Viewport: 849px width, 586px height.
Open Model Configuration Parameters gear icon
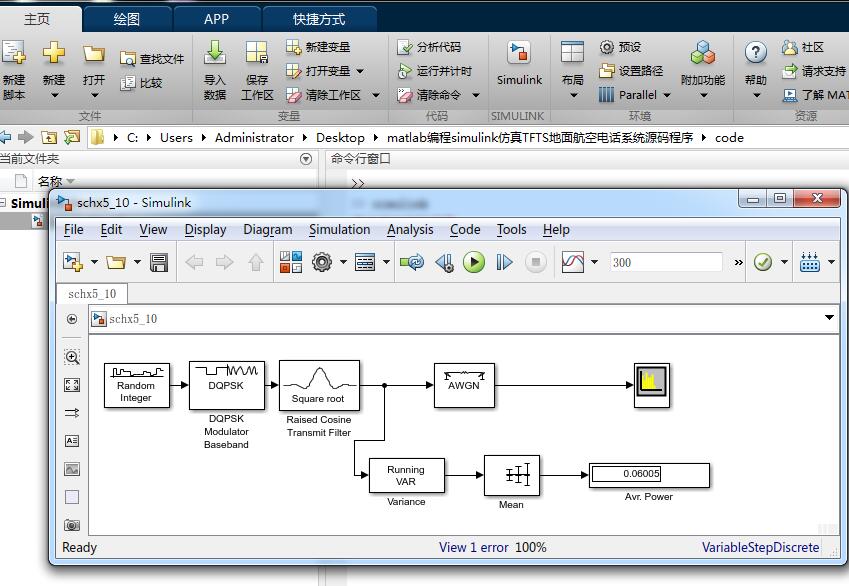322,263
